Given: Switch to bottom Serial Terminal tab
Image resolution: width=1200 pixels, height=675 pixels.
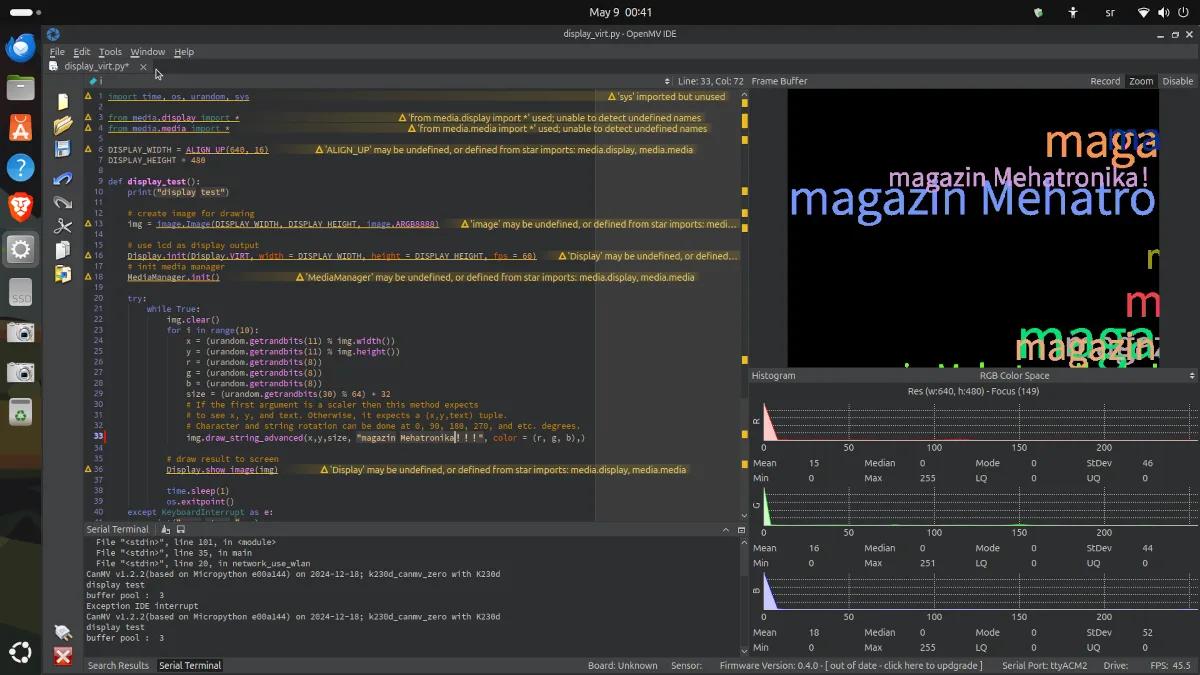Looking at the screenshot, I should tap(190, 665).
